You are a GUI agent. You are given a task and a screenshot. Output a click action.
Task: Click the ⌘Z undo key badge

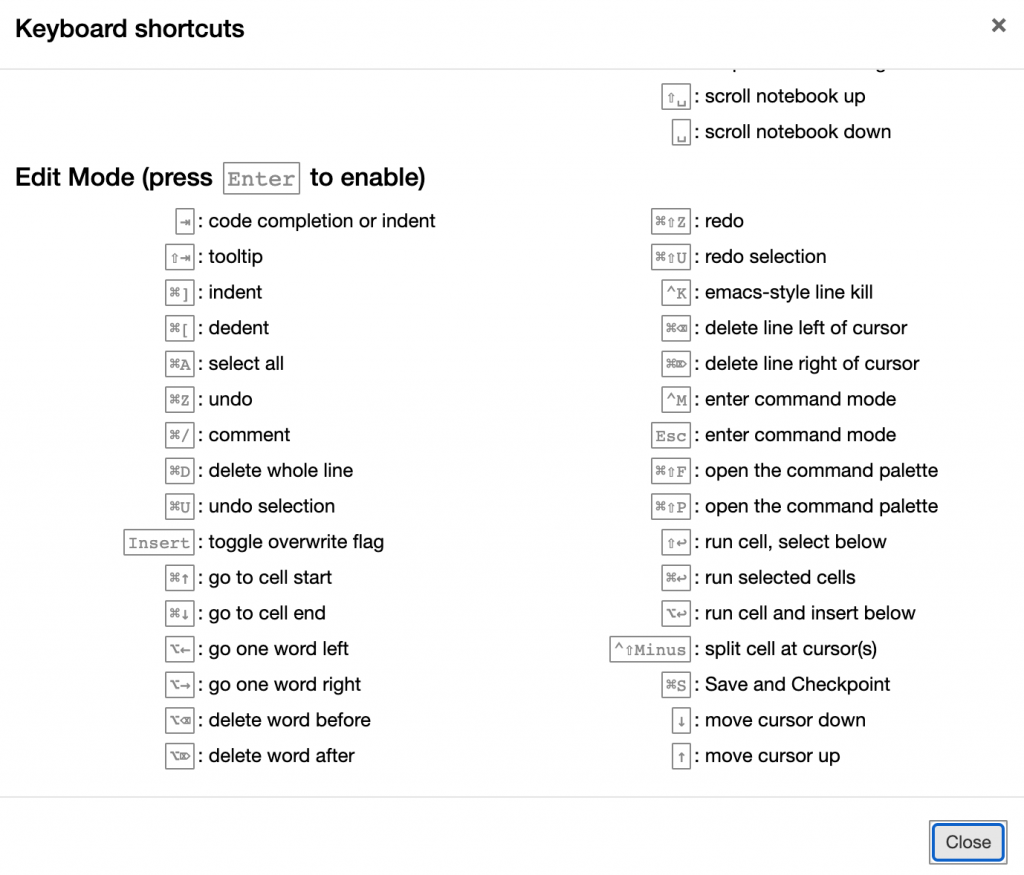point(180,399)
